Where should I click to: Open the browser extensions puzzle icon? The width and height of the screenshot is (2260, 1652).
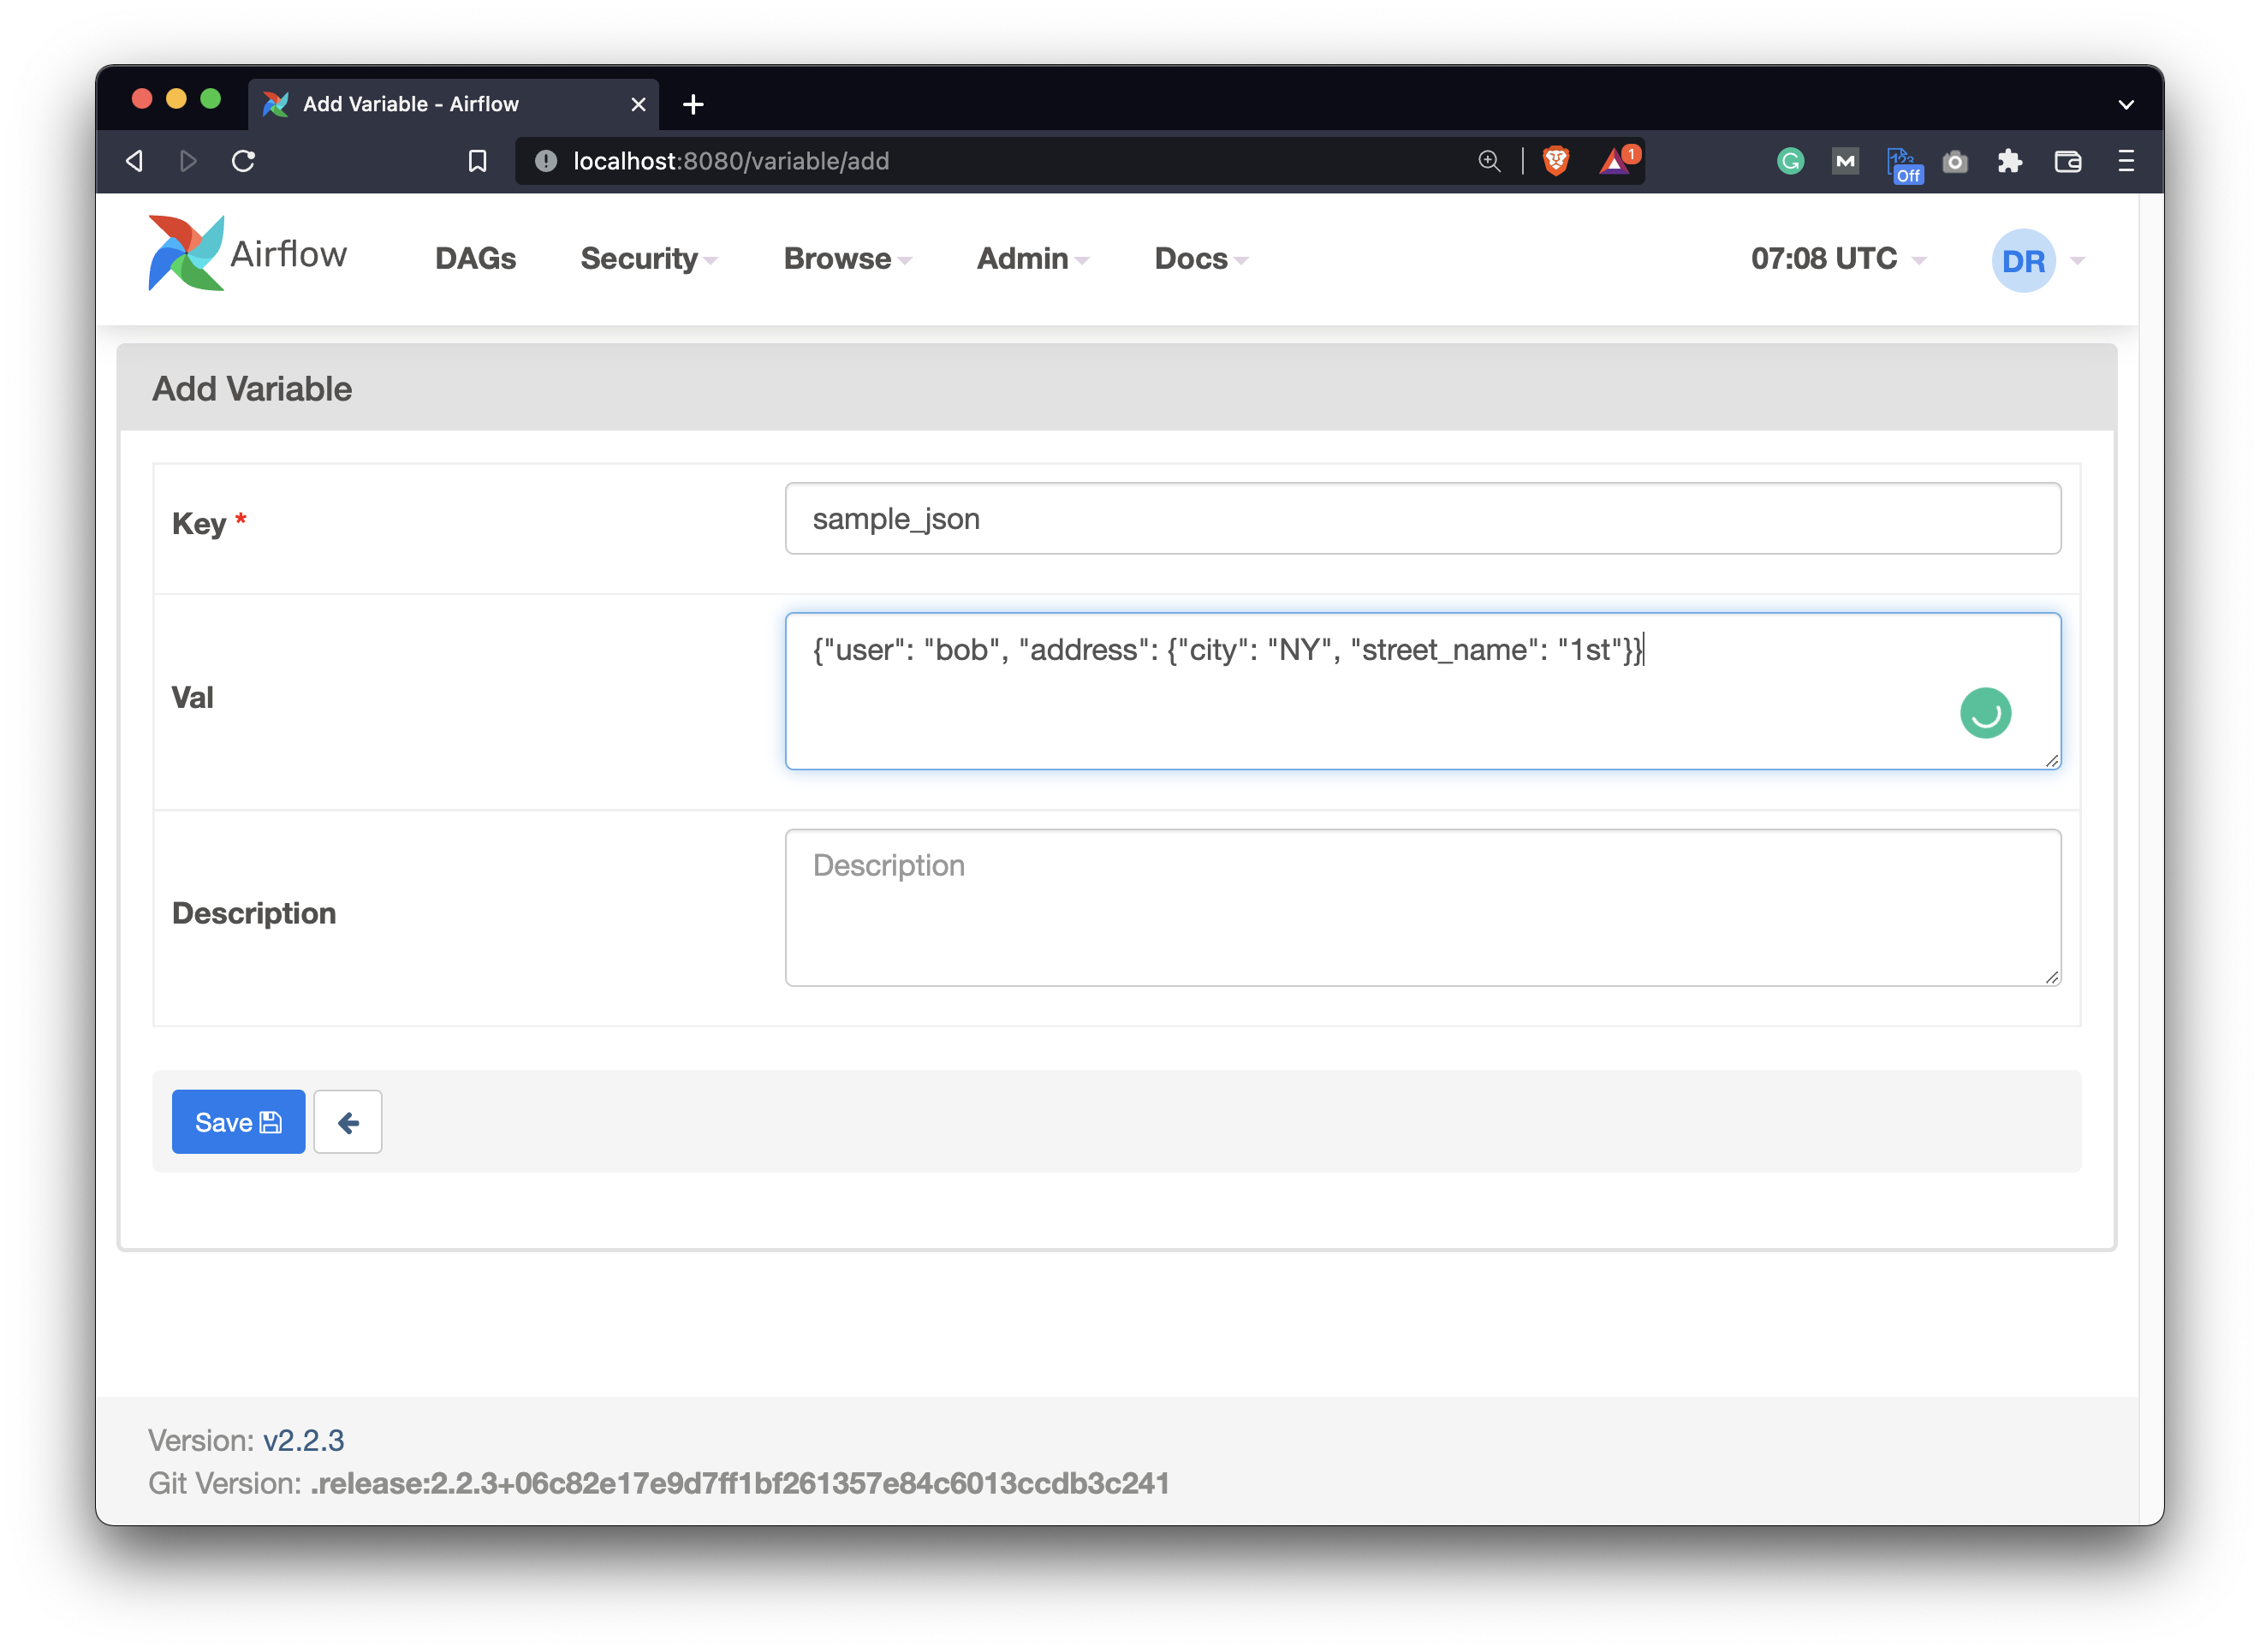coord(2011,161)
